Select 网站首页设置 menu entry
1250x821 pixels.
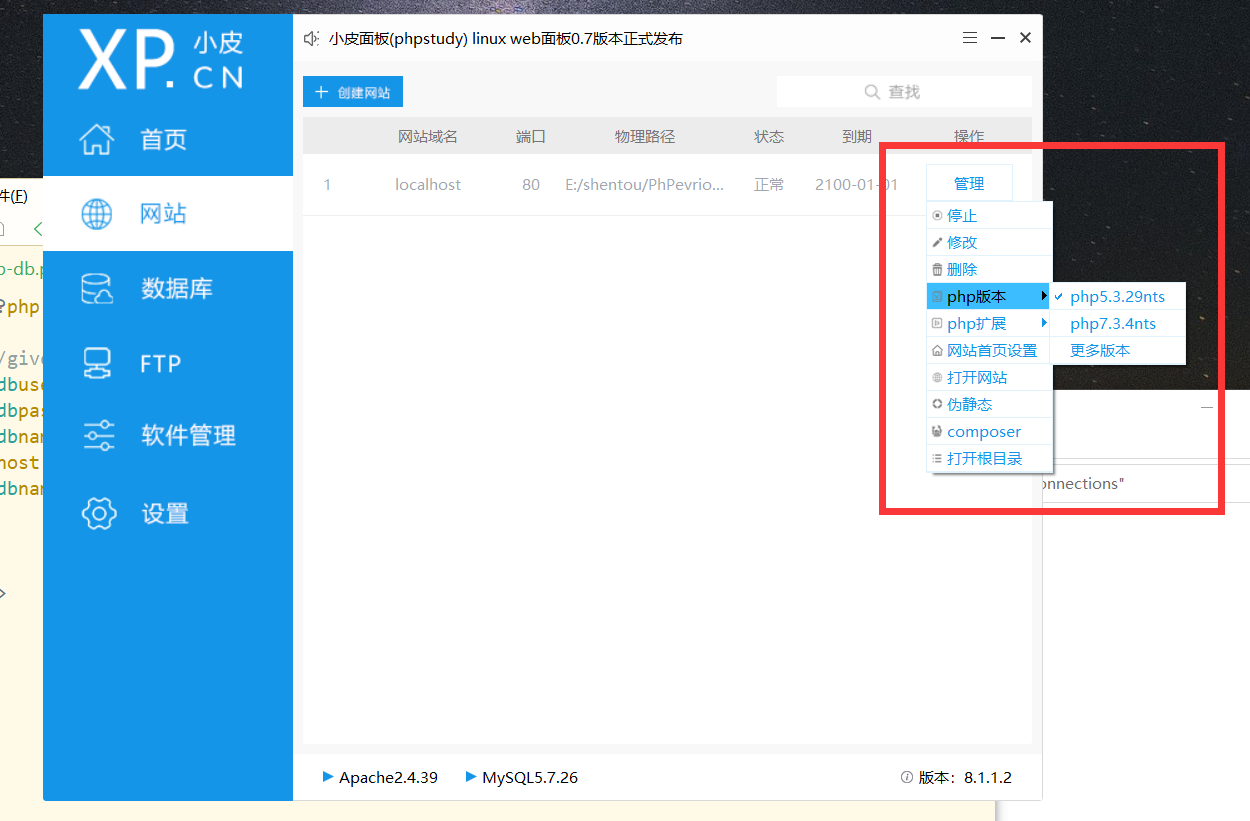coord(990,351)
